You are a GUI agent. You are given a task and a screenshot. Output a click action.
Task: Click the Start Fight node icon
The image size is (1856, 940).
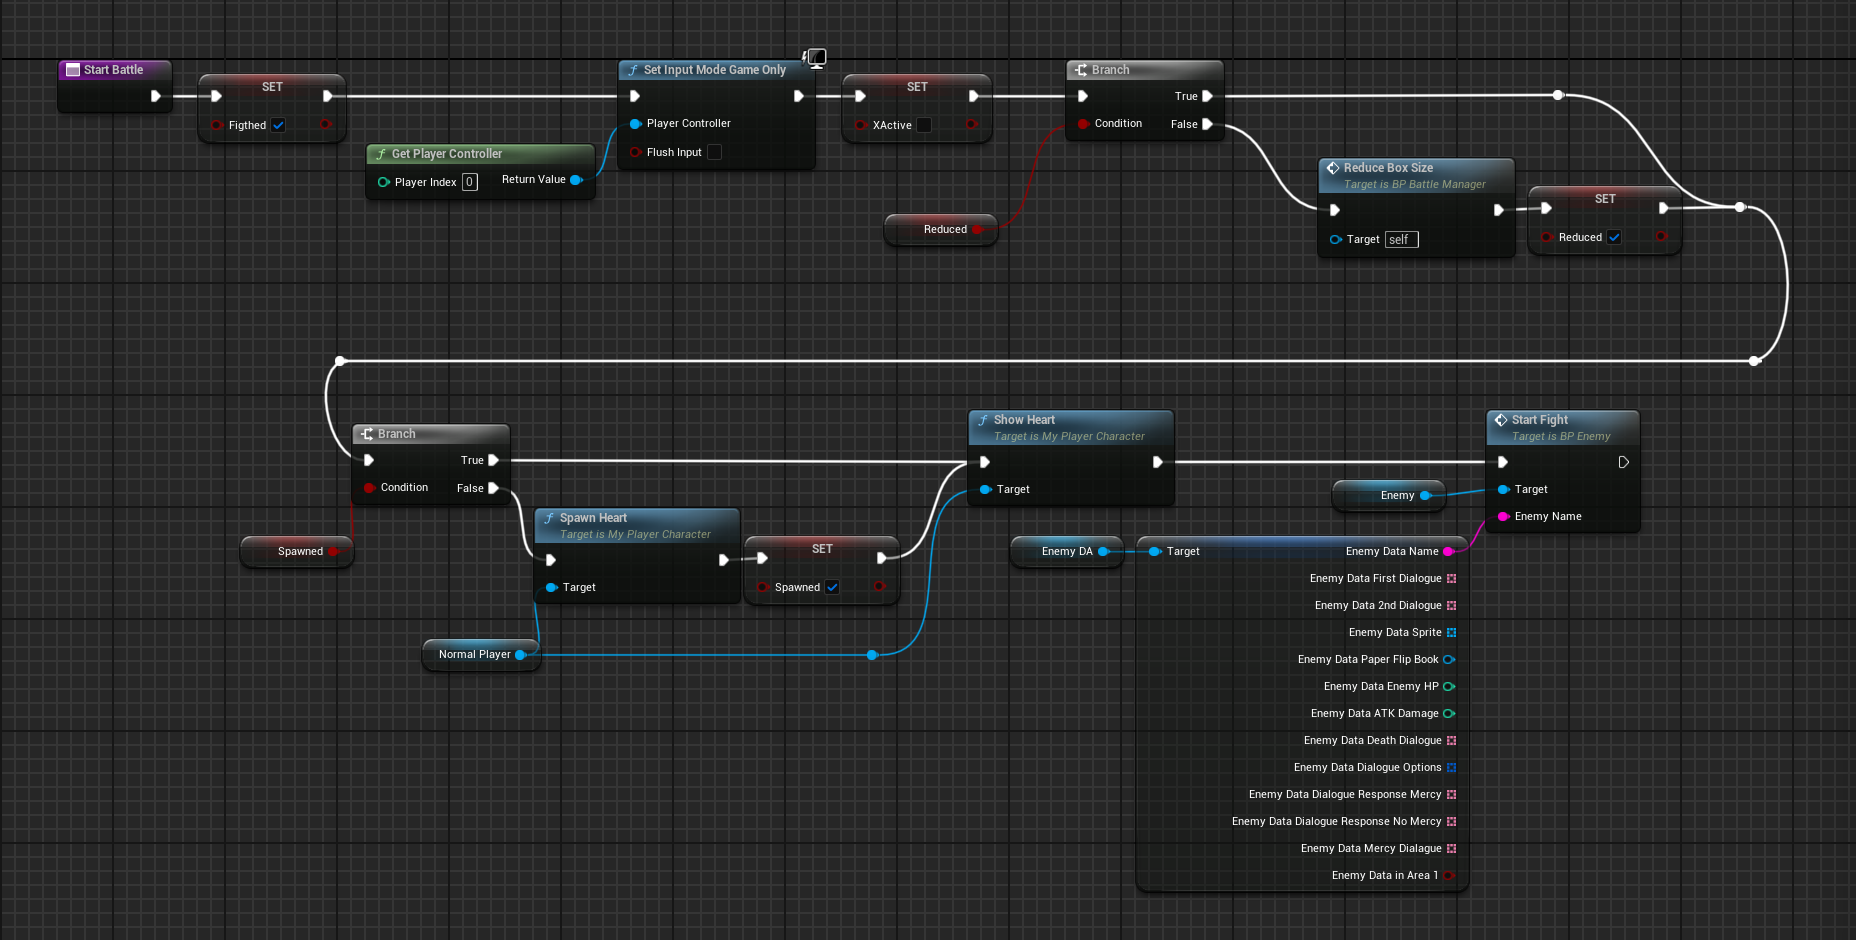coord(1501,420)
